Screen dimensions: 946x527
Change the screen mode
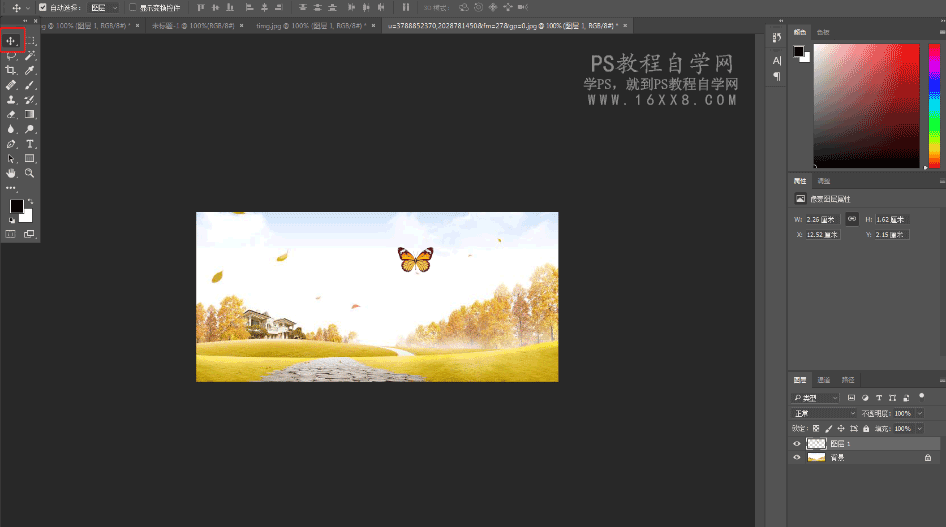pos(30,234)
